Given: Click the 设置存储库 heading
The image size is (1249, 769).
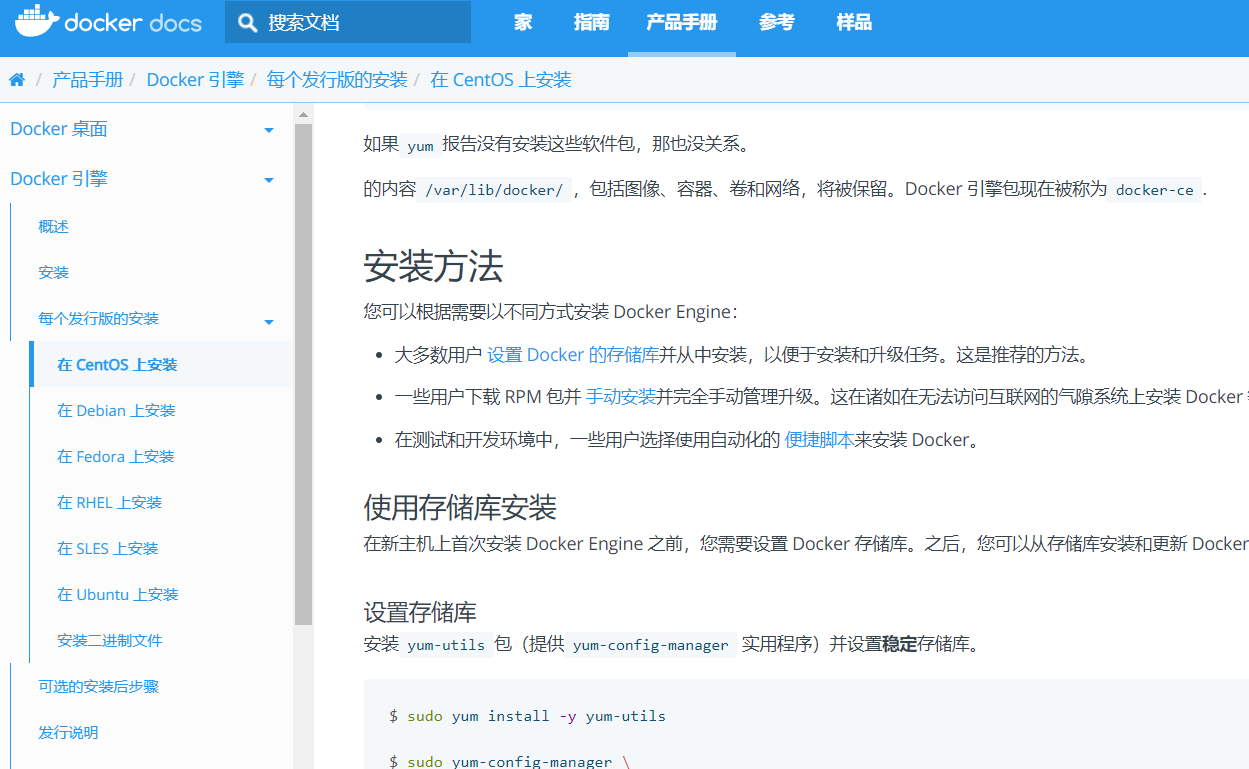Looking at the screenshot, I should [420, 612].
